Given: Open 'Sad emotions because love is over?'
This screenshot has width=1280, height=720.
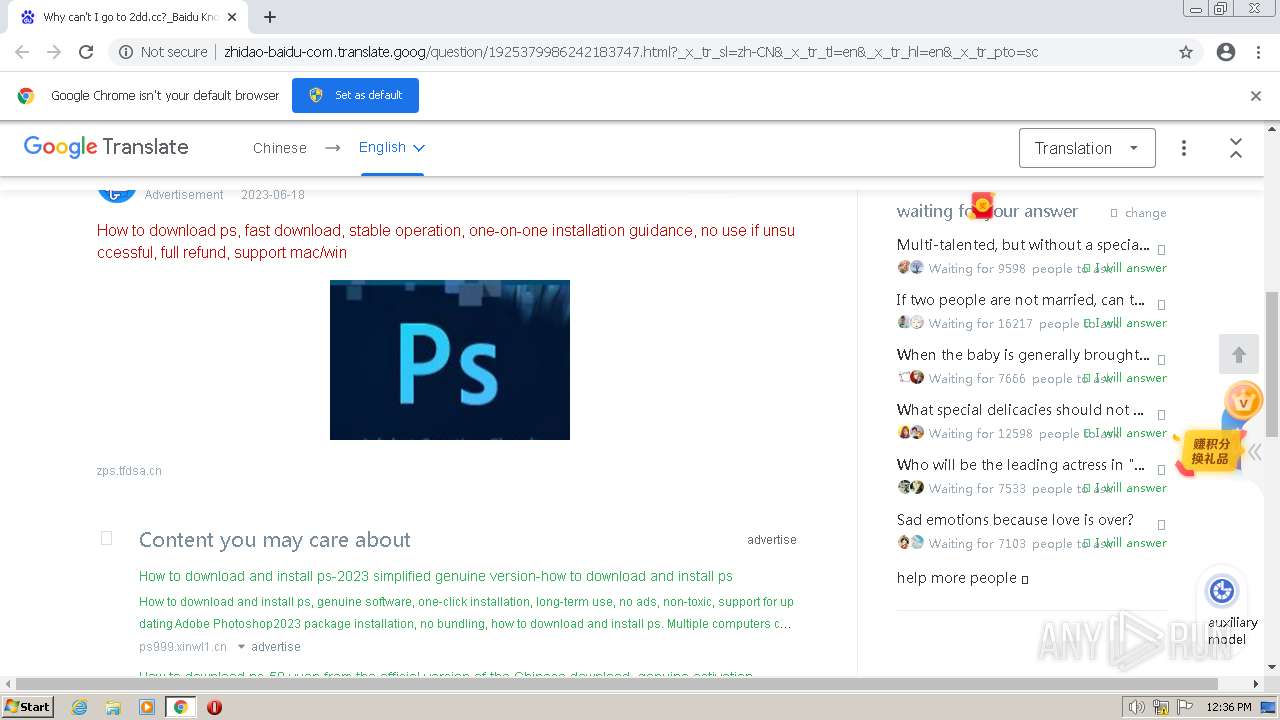Looking at the screenshot, I should 1015,520.
